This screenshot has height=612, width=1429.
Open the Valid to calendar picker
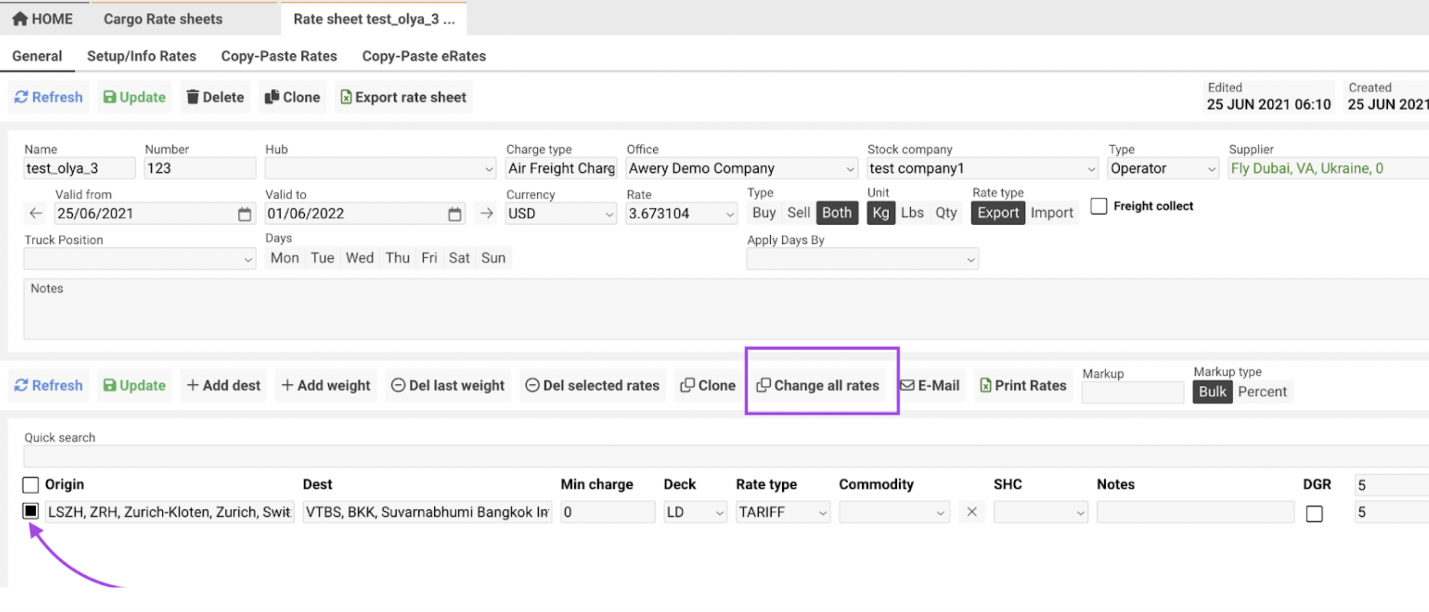[455, 214]
